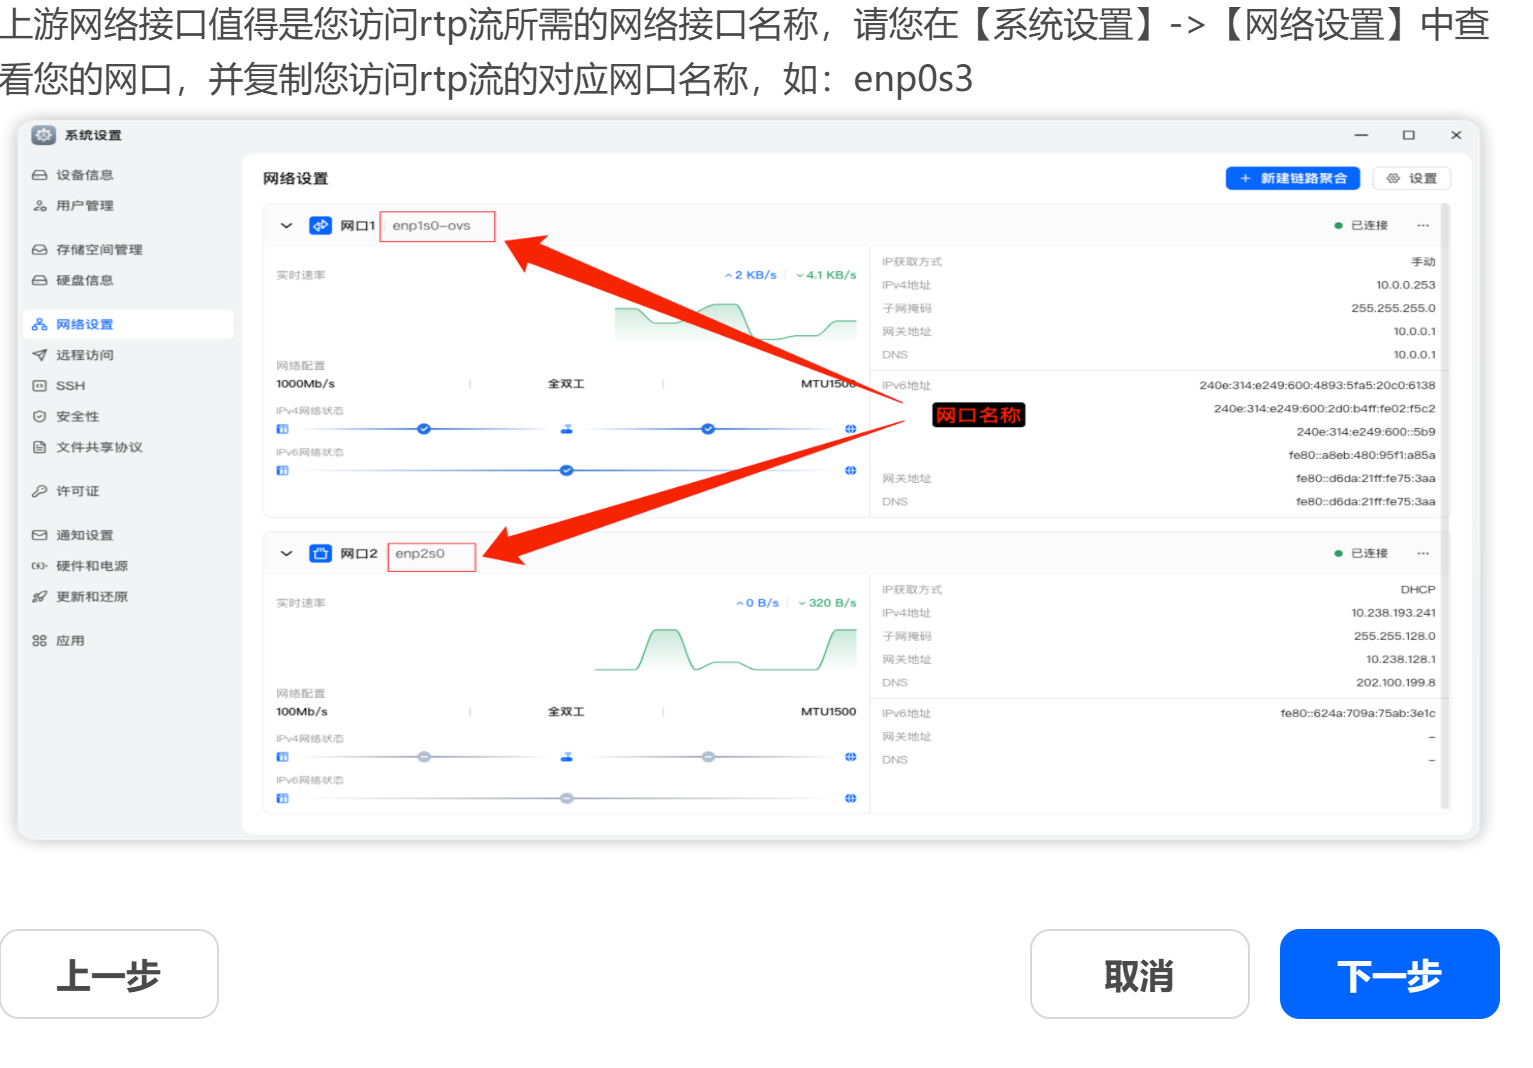Screen dimensions: 1533x1068
Task: Toggle the IPv6 network status checkpoint on 网口1
Action: coord(566,470)
